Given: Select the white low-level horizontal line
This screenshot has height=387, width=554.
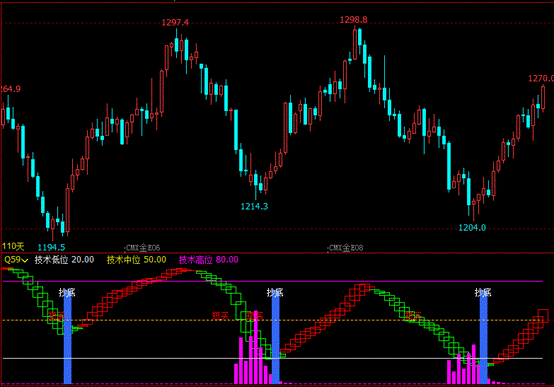Looking at the screenshot, I should coord(273,358).
